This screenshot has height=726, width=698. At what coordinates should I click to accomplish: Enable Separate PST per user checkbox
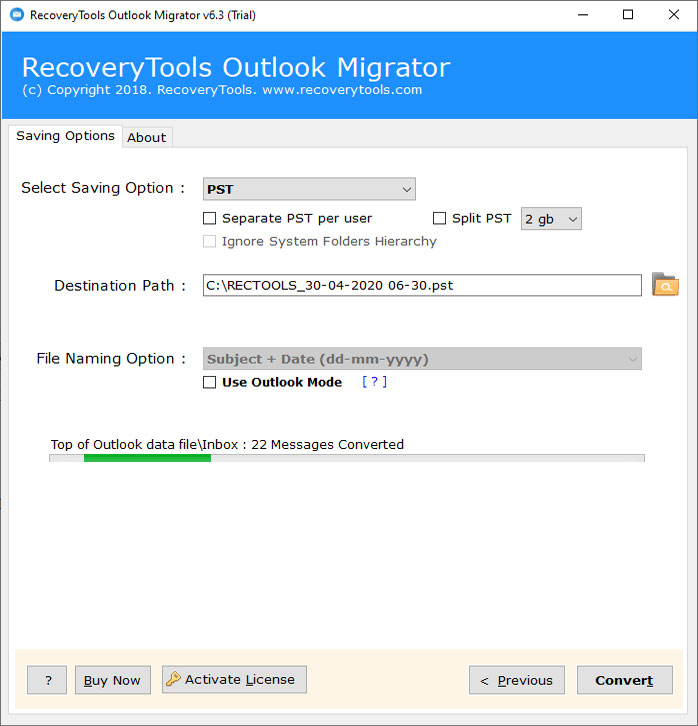click(210, 218)
